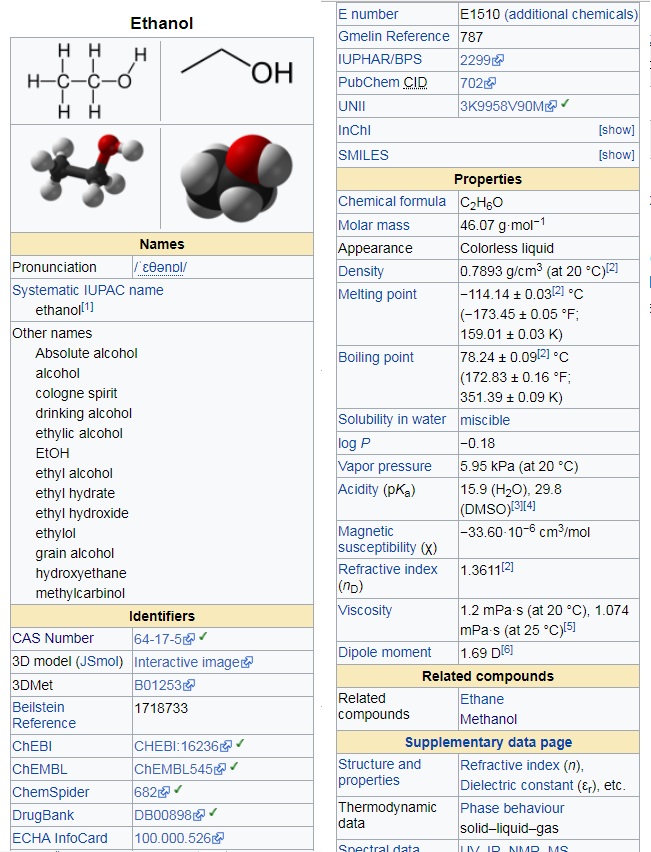This screenshot has width=651, height=852.
Task: Open PubChem CID 702
Action: pos(471,83)
